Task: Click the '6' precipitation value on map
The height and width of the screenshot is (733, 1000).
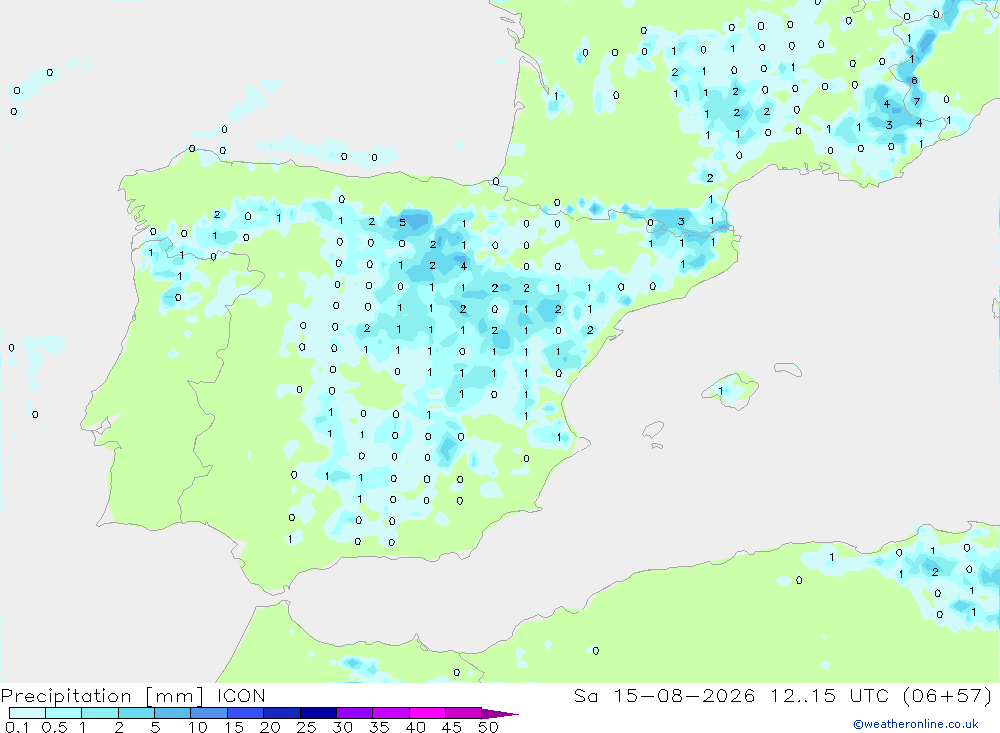Action: point(915,80)
